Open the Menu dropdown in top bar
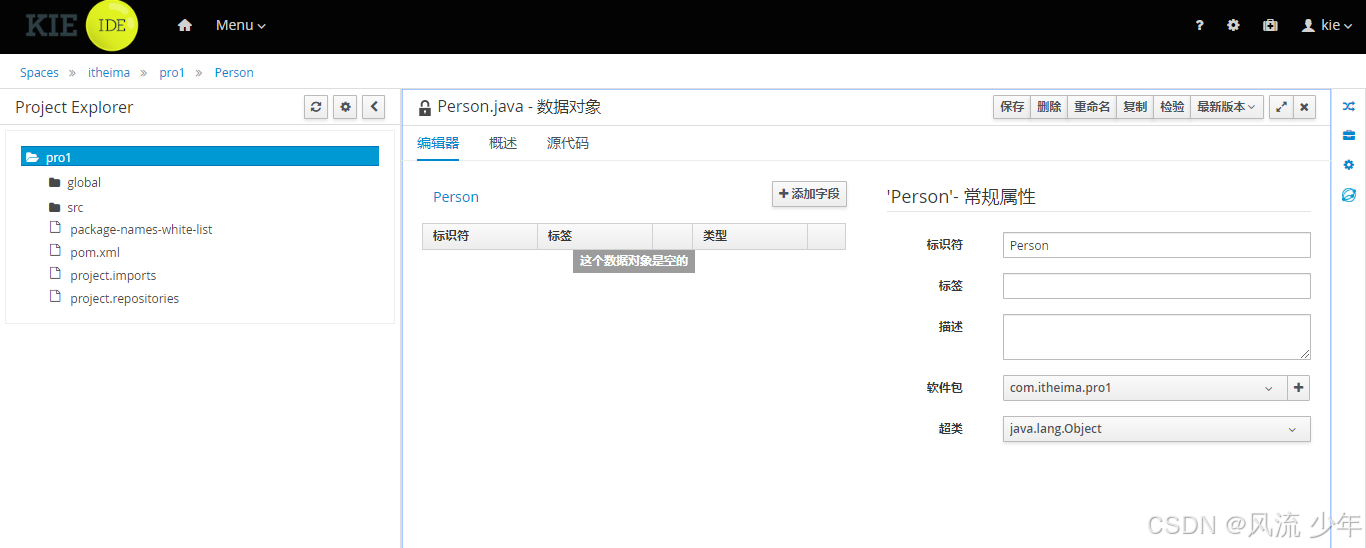1366x548 pixels. [241, 26]
